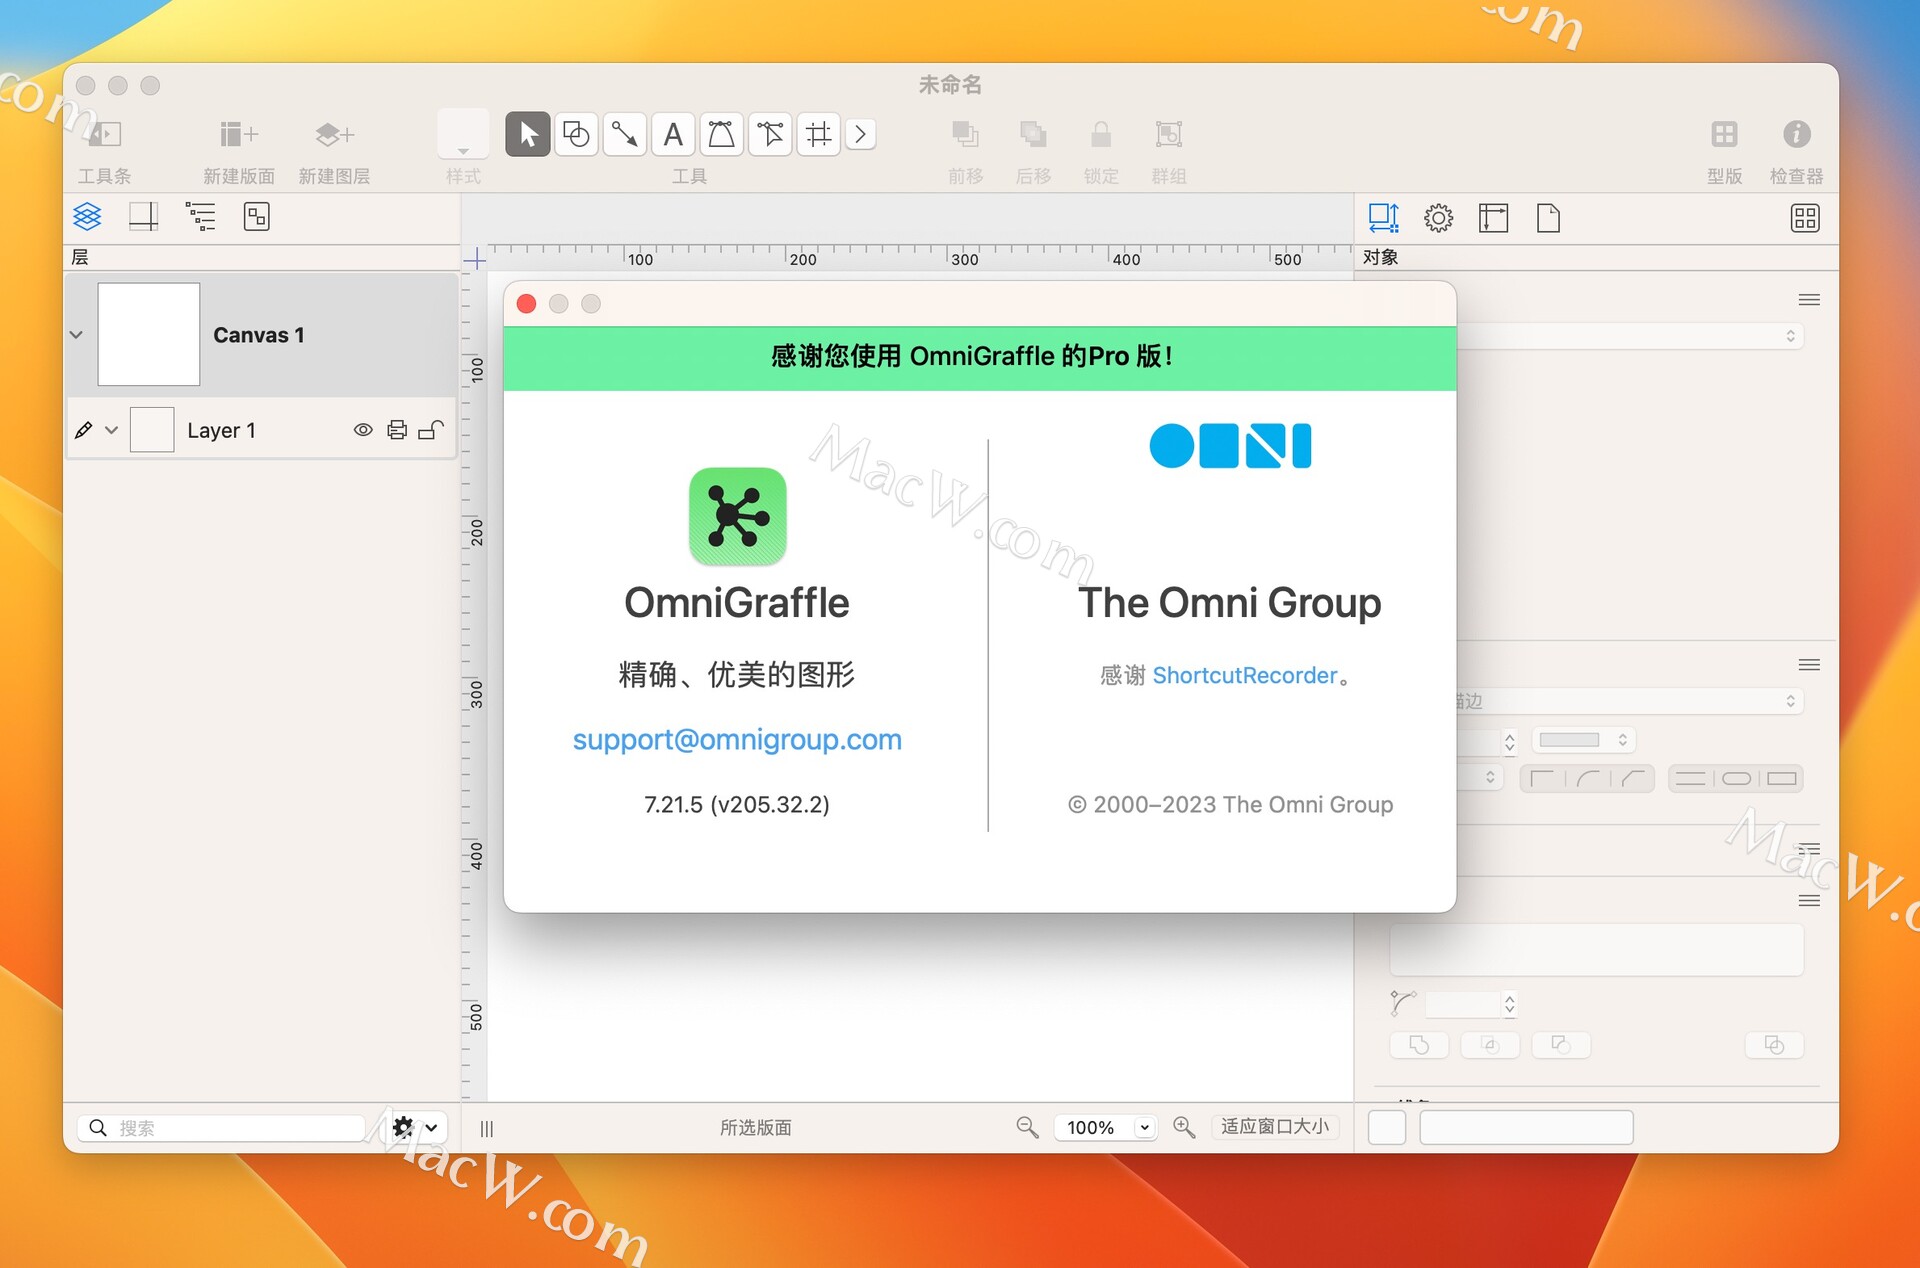Viewport: 1920px width, 1268px height.
Task: Click the New Layer toolbar icon
Action: click(x=334, y=134)
